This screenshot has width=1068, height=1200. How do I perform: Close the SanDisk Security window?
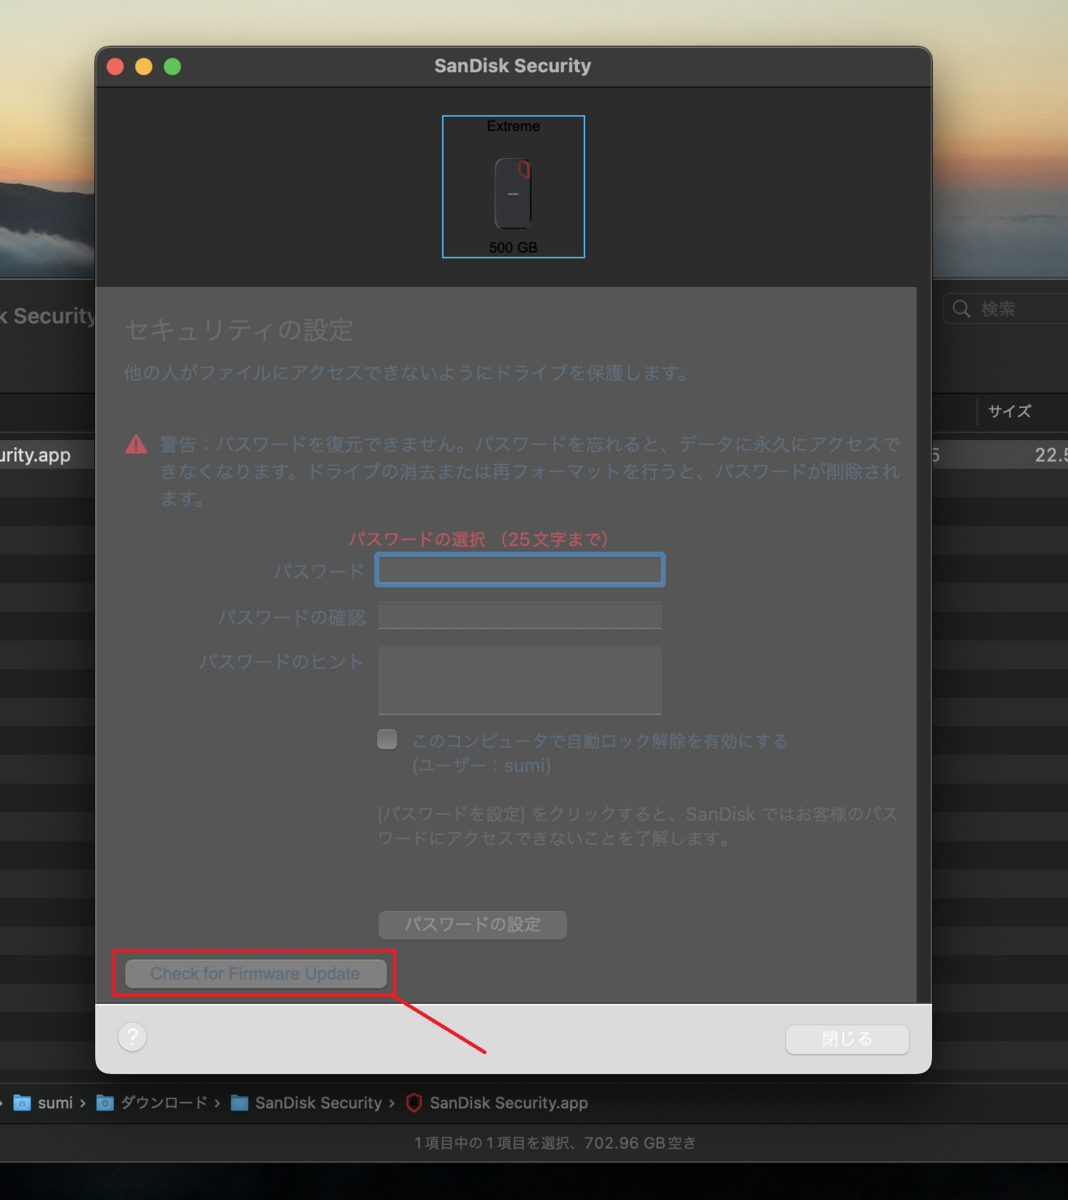[x=115, y=66]
